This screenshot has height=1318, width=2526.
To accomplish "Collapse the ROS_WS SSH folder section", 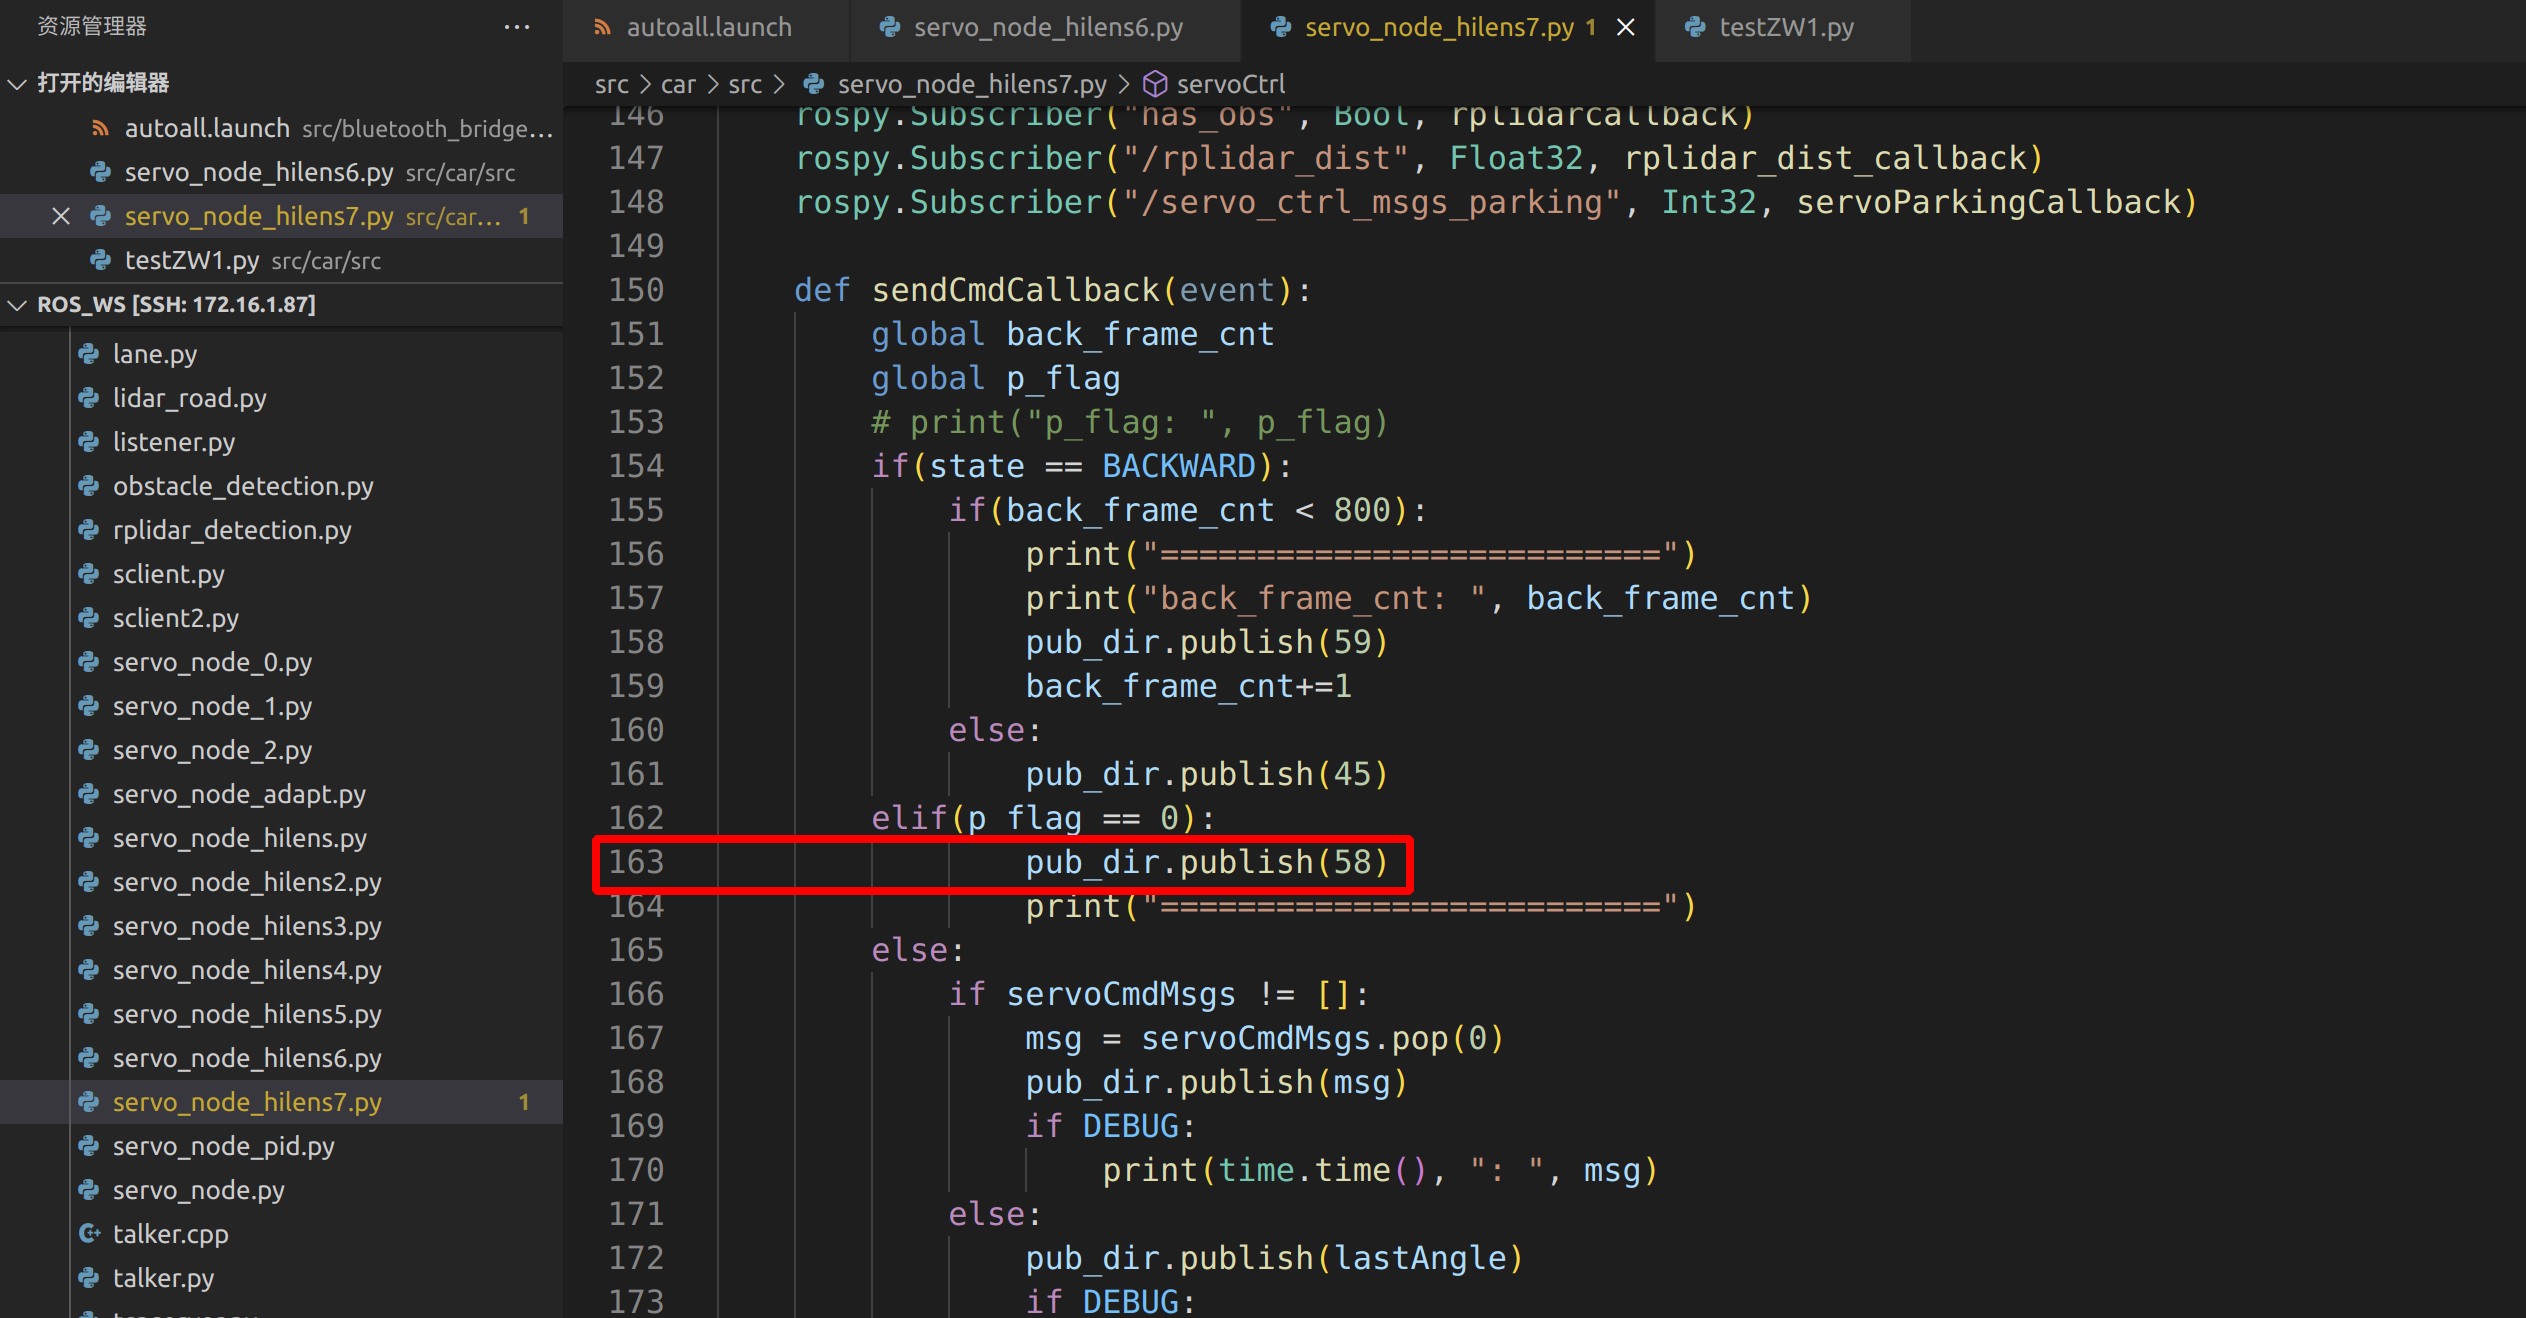I will click(17, 305).
